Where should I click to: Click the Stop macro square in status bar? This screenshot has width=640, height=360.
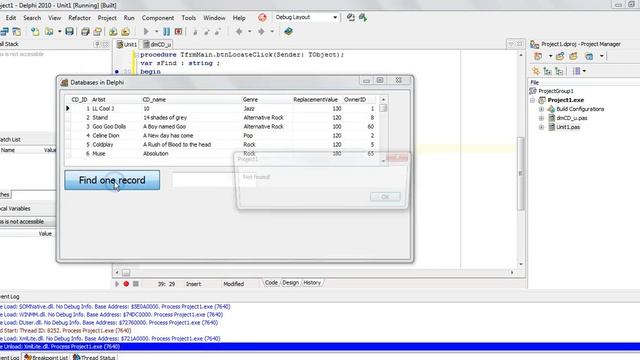tap(136, 284)
